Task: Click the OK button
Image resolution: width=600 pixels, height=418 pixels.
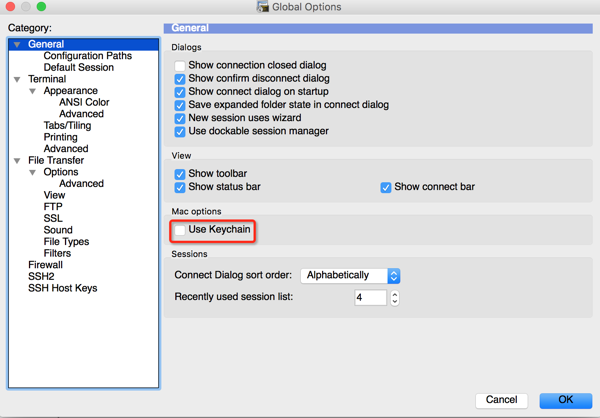Action: click(565, 400)
